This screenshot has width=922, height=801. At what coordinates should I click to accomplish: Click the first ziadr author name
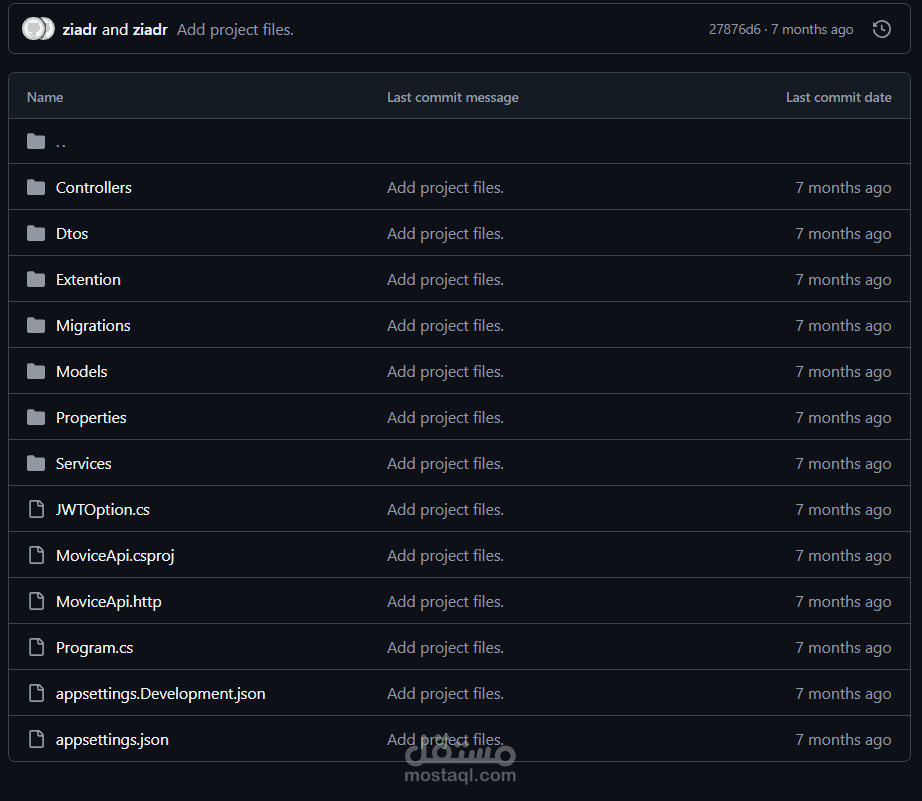(79, 29)
